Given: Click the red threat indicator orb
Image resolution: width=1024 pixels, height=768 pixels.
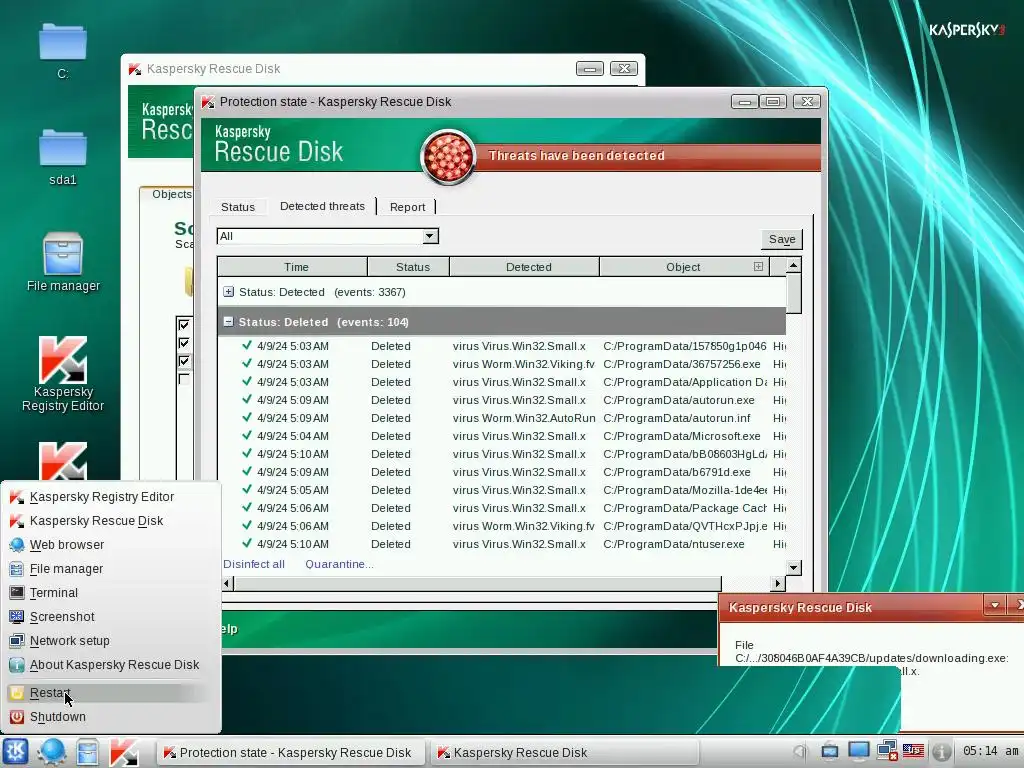Looking at the screenshot, I should pos(449,157).
